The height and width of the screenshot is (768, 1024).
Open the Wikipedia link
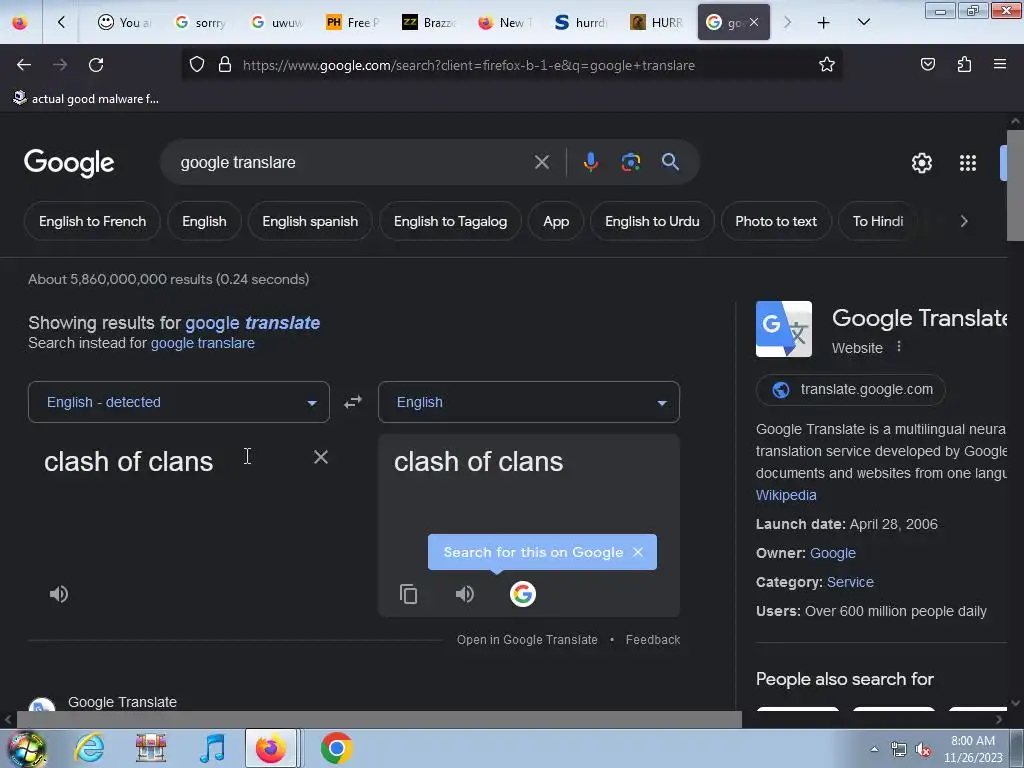coord(786,495)
